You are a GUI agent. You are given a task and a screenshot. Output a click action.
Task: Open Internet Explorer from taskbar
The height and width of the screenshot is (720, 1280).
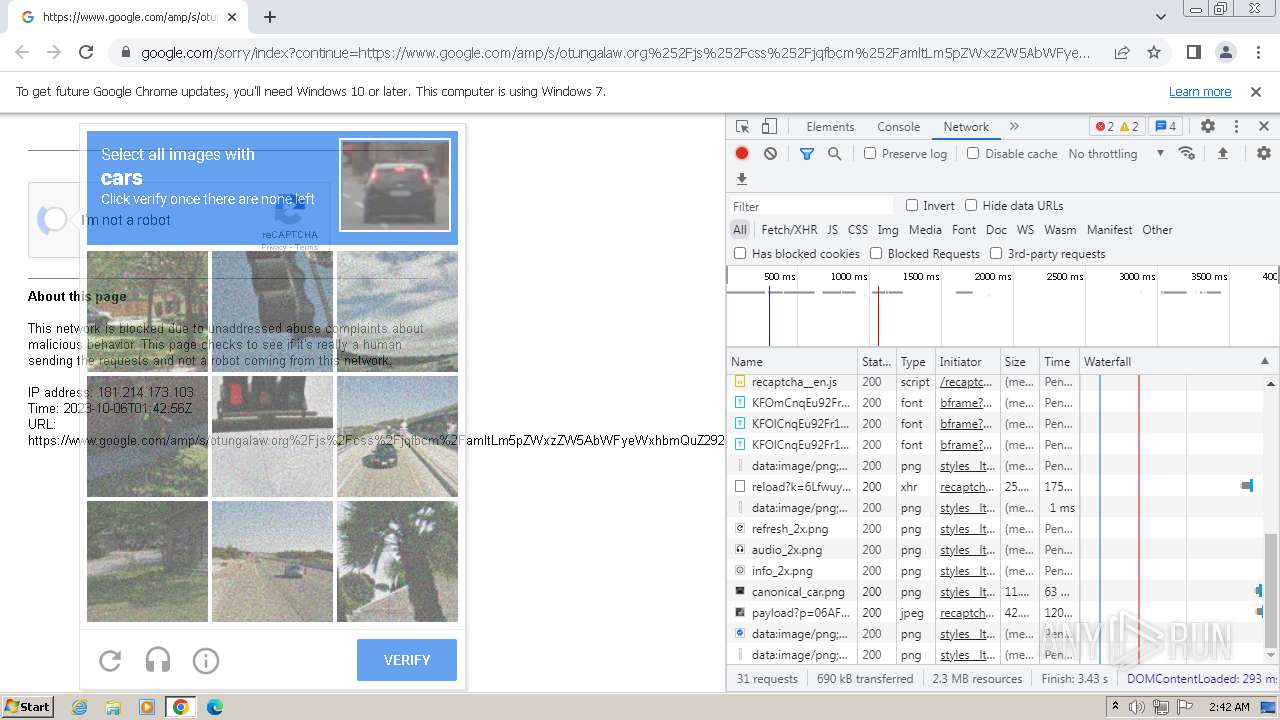79,707
